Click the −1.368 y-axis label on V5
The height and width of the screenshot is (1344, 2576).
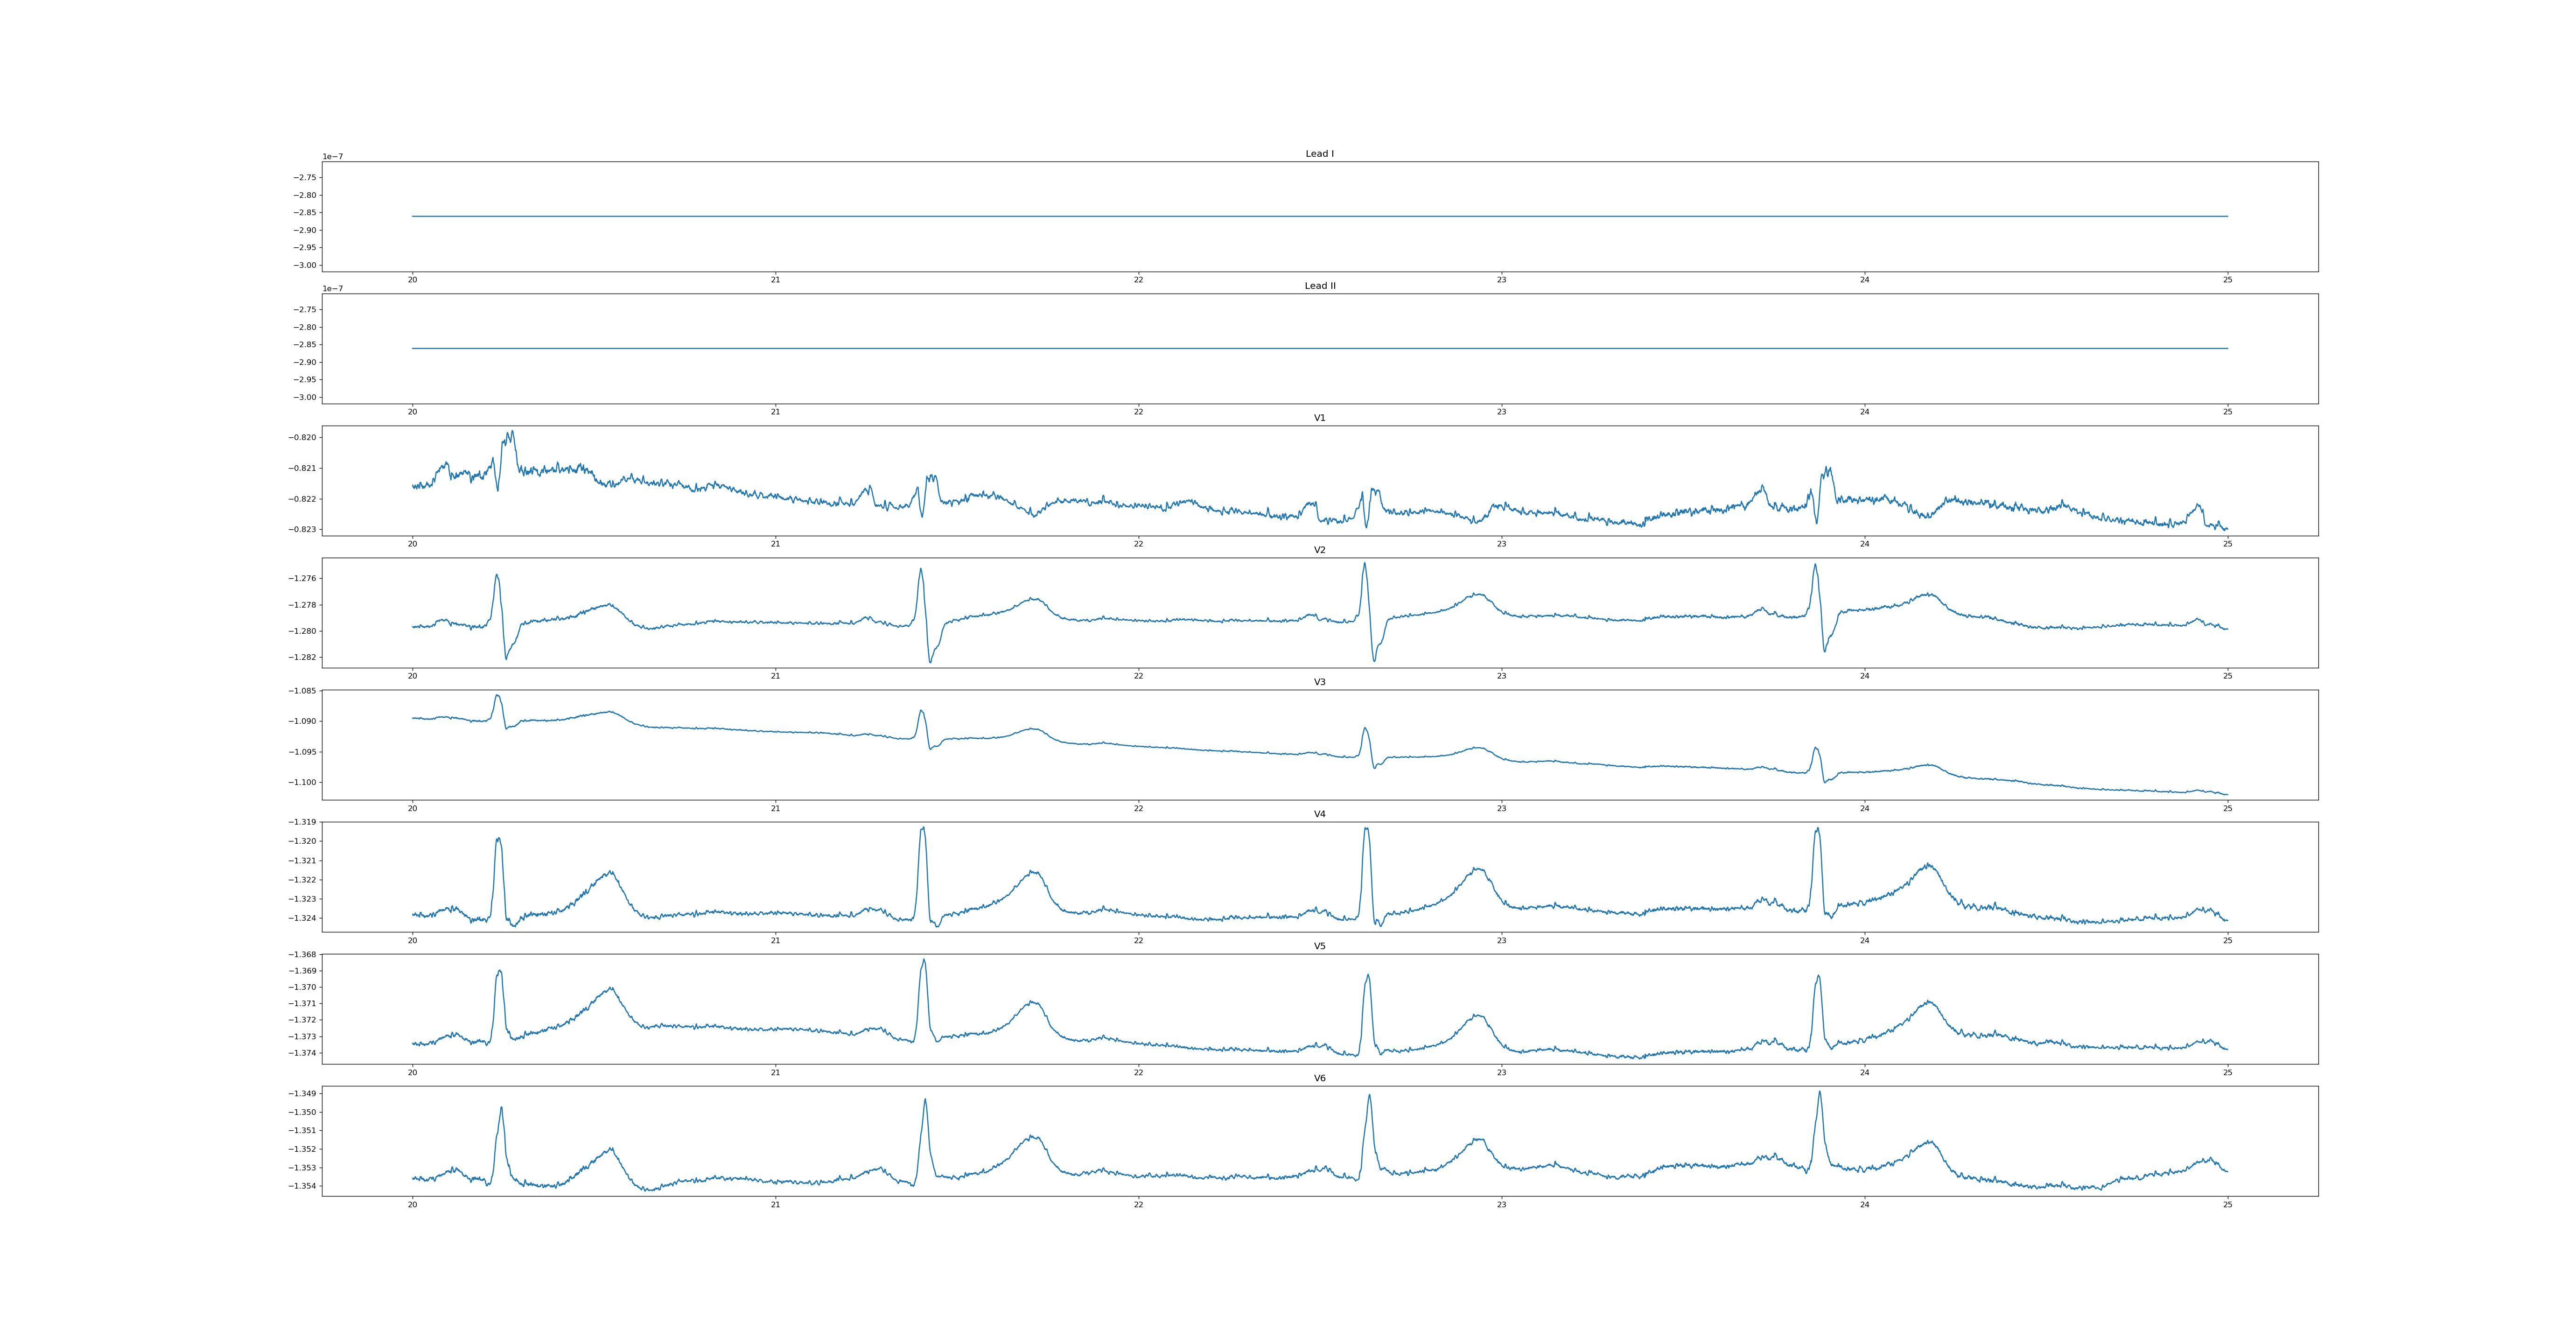click(x=302, y=955)
